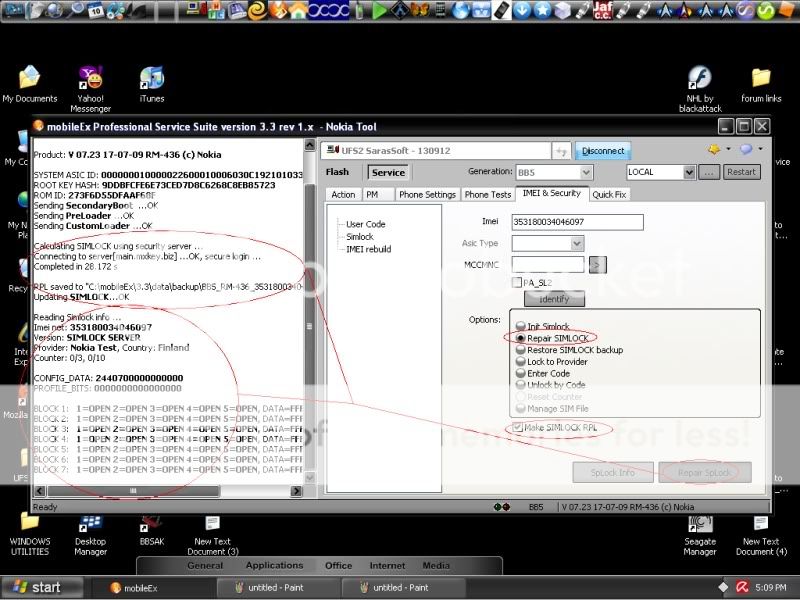Click the ellipsis browse button beside LOCAL
Screen dimensions: 800x600
(x=709, y=172)
